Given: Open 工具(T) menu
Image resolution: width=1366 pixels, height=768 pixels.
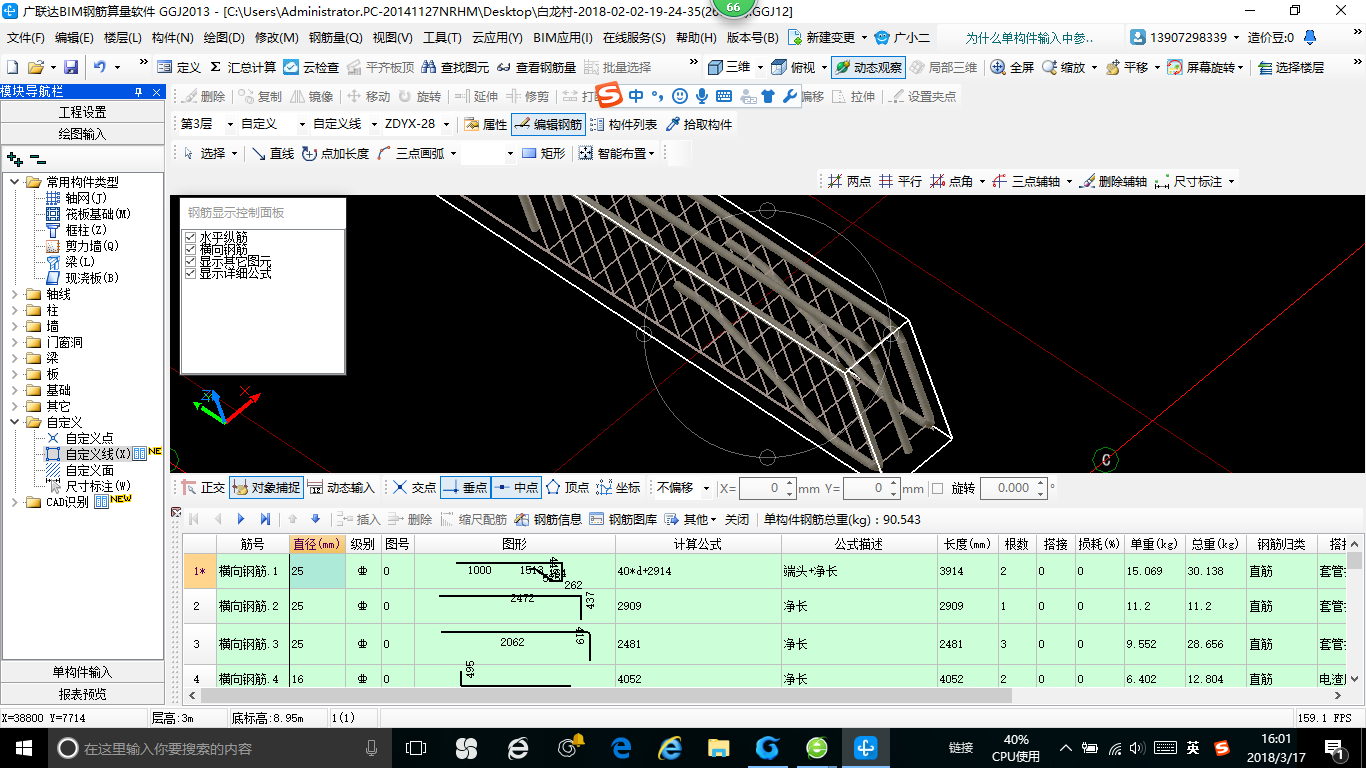Looking at the screenshot, I should [x=442, y=38].
